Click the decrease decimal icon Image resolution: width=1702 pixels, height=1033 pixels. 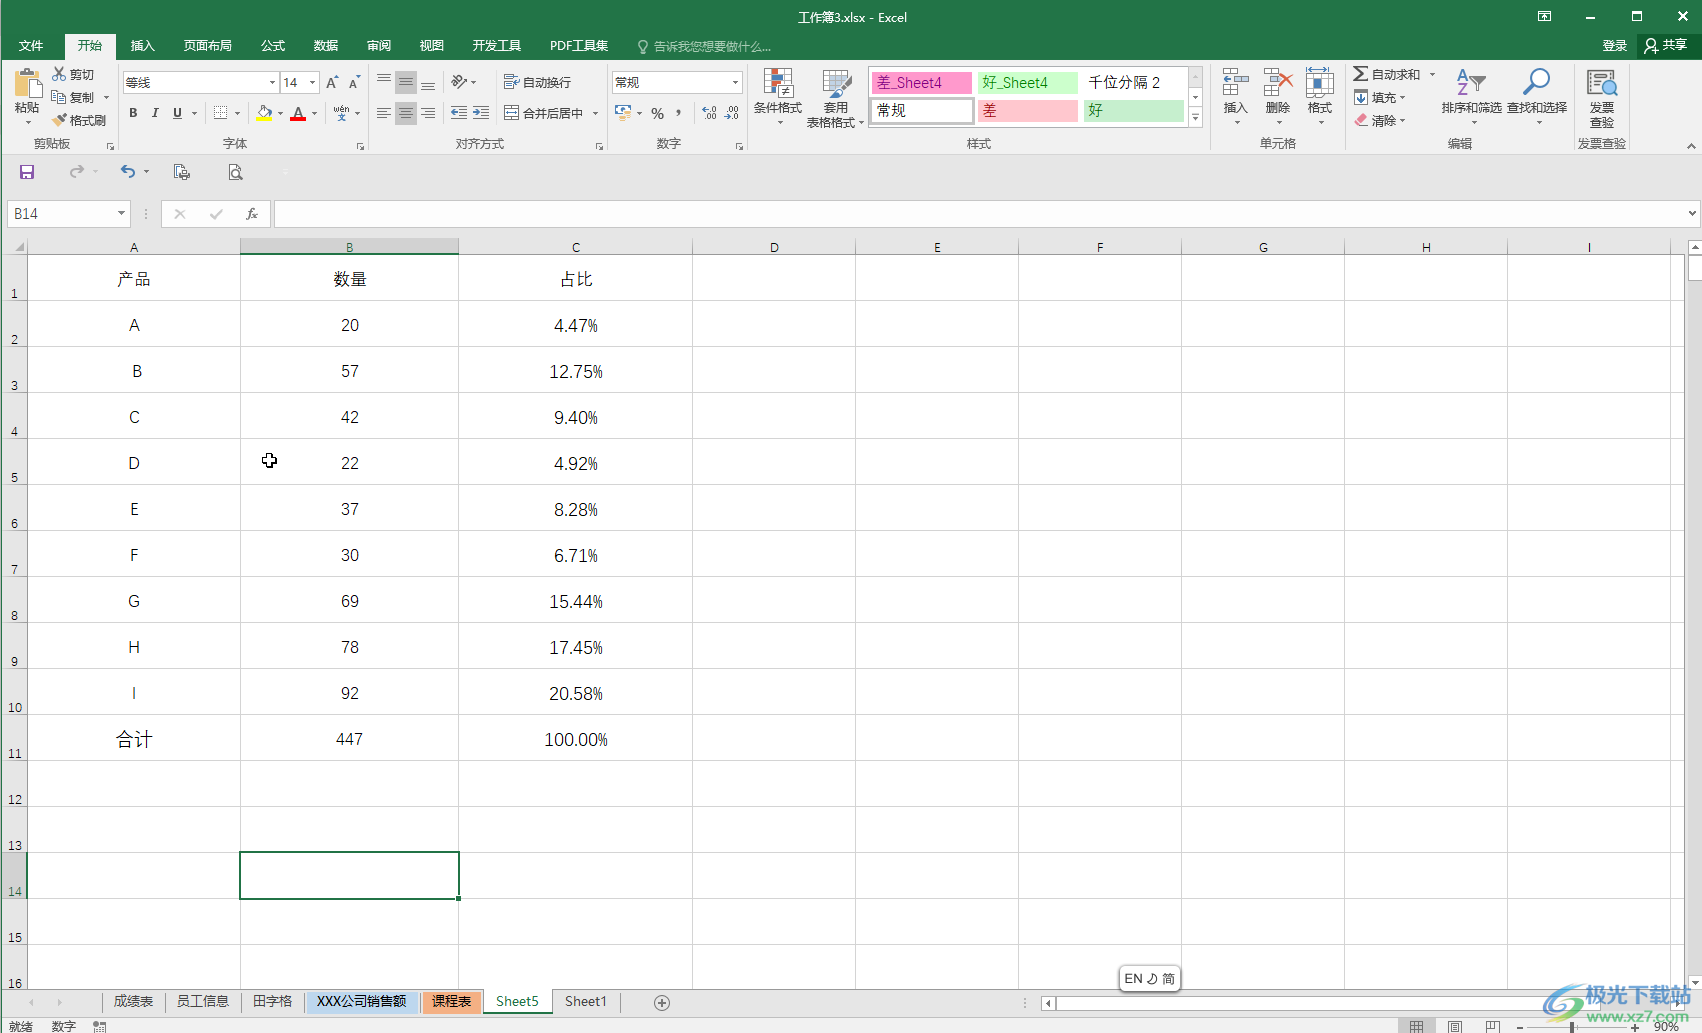tap(732, 113)
